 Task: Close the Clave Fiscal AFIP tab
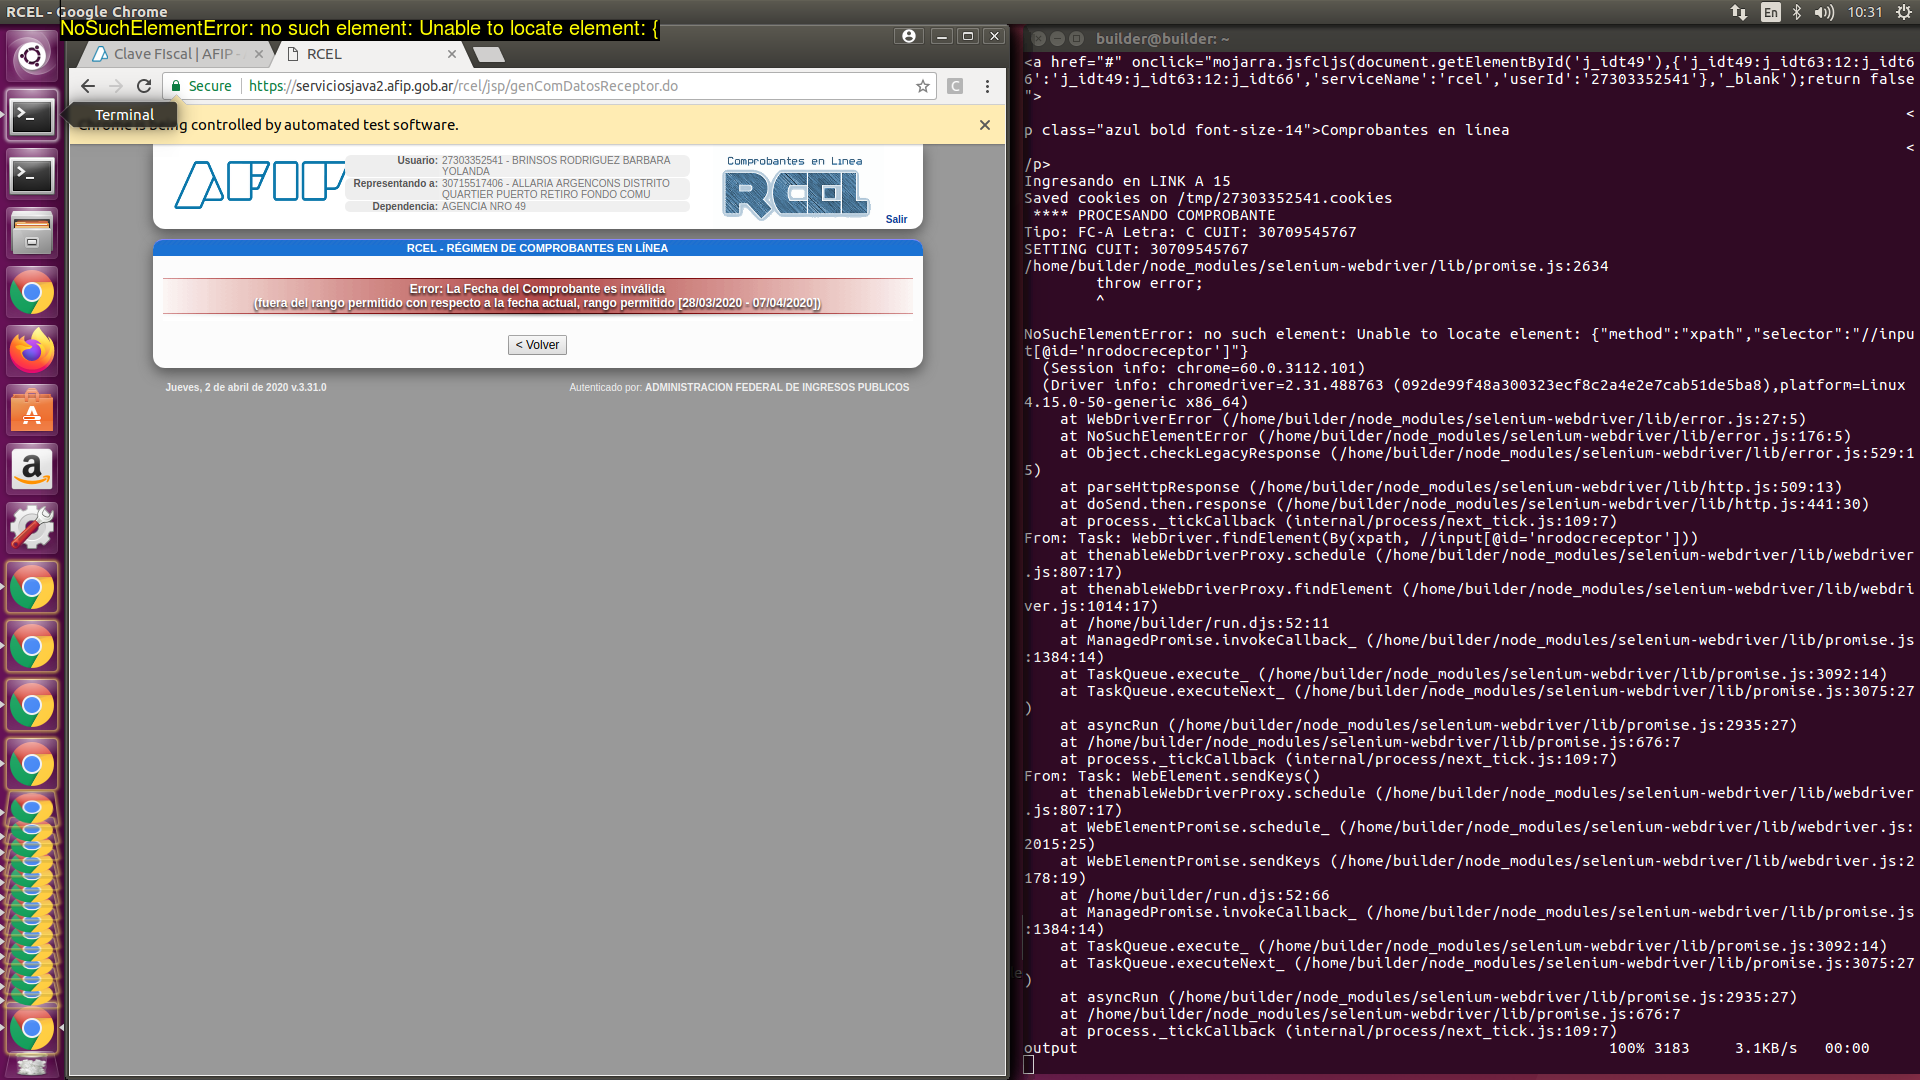click(259, 54)
